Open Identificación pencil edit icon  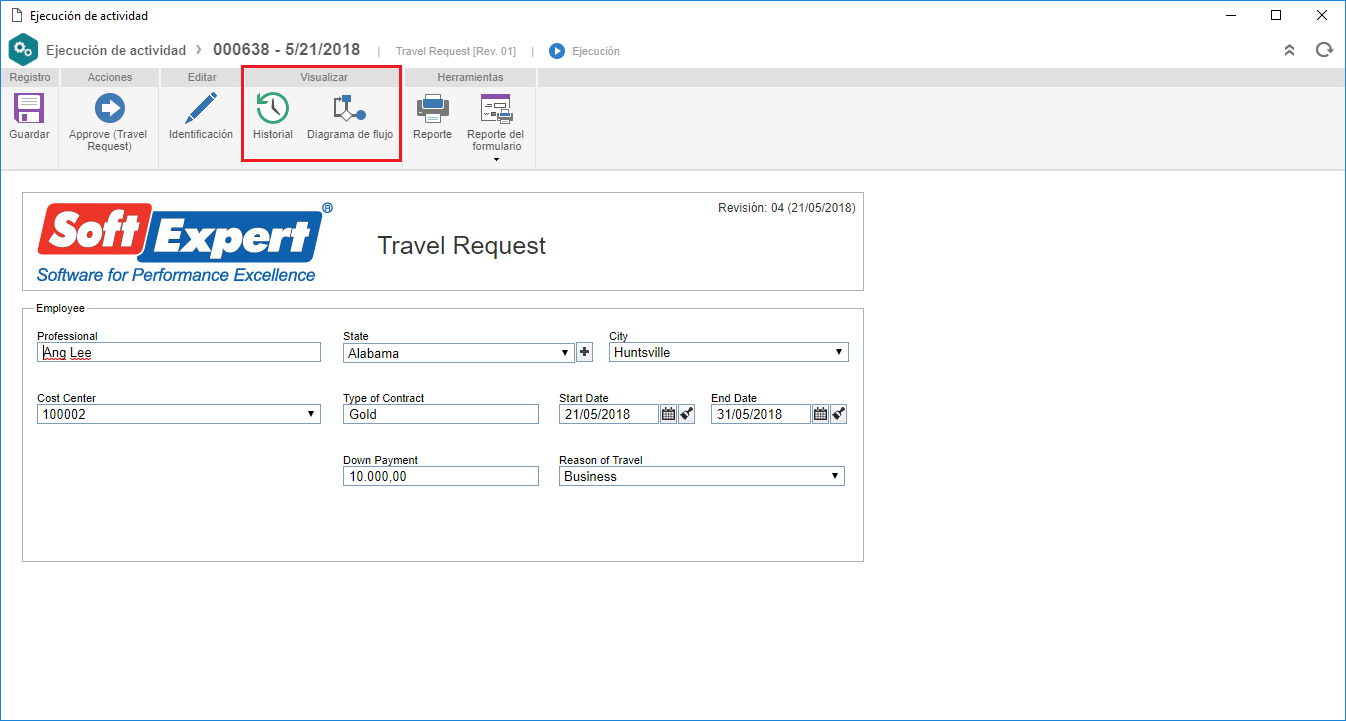tap(201, 108)
